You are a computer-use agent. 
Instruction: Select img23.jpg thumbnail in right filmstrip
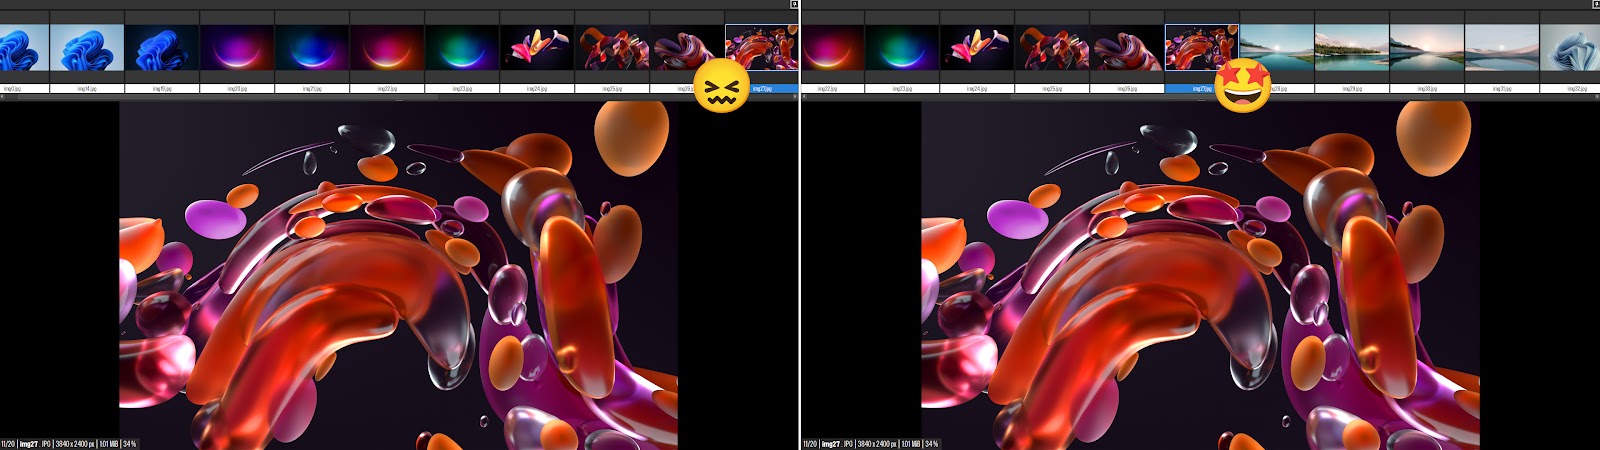[902, 47]
